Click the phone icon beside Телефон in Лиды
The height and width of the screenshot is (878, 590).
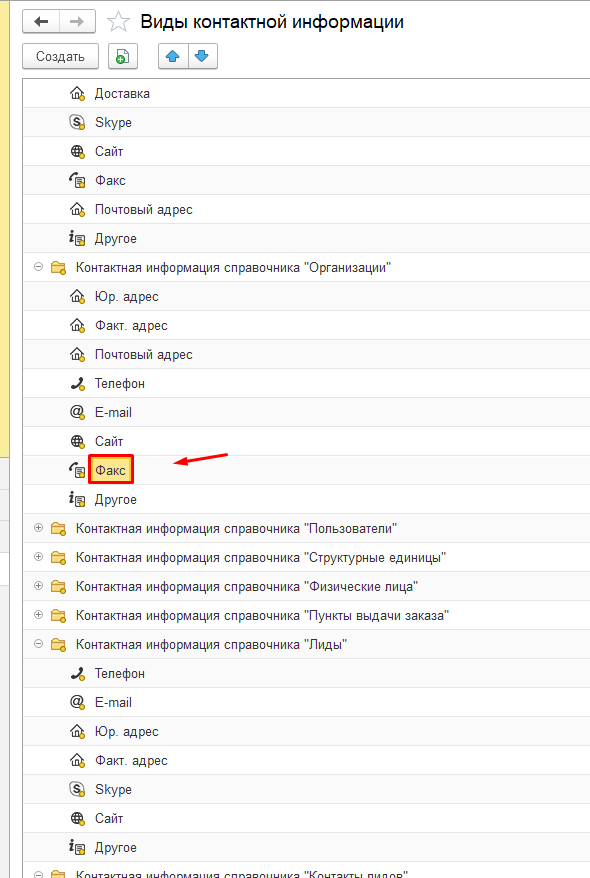click(x=77, y=674)
